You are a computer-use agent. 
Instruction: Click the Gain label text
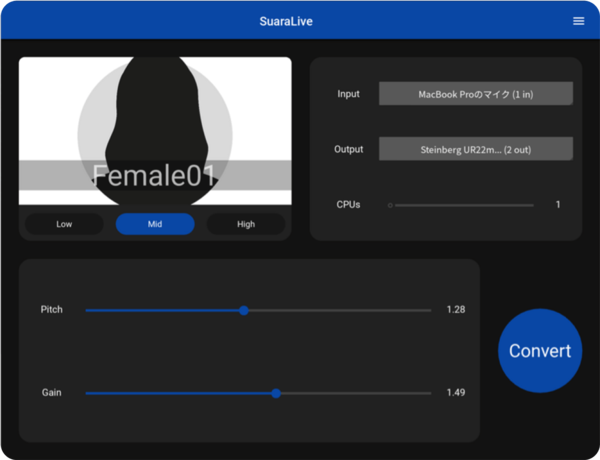(51, 393)
